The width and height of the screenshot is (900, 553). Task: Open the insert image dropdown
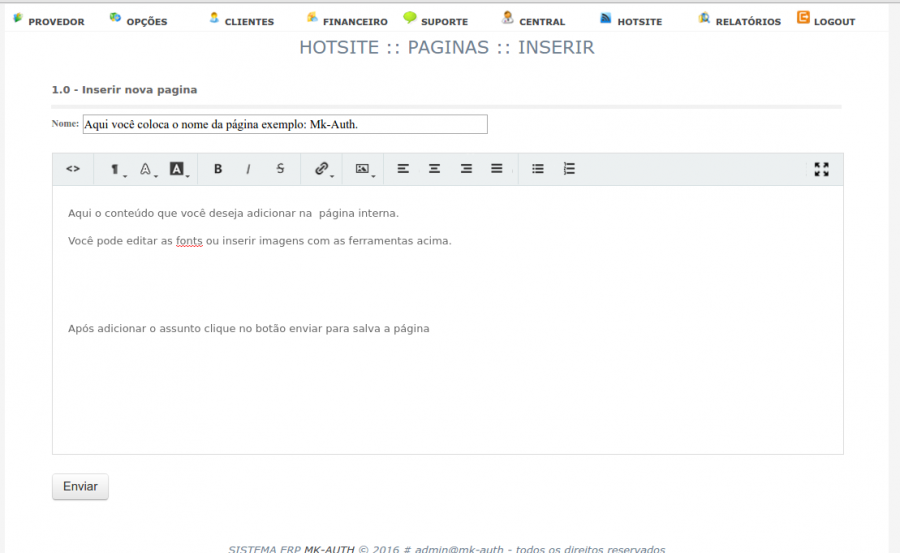pos(364,169)
